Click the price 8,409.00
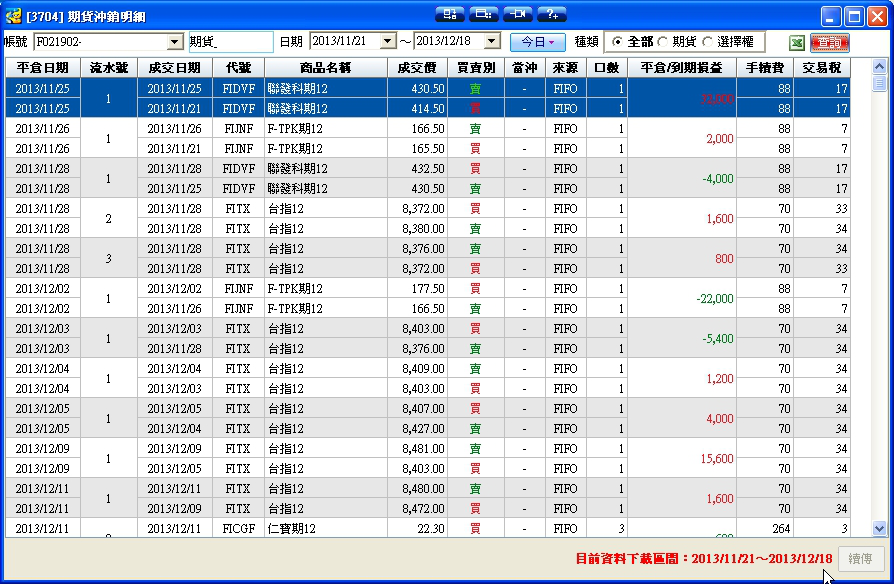Viewport: 894px width, 584px height. point(423,369)
